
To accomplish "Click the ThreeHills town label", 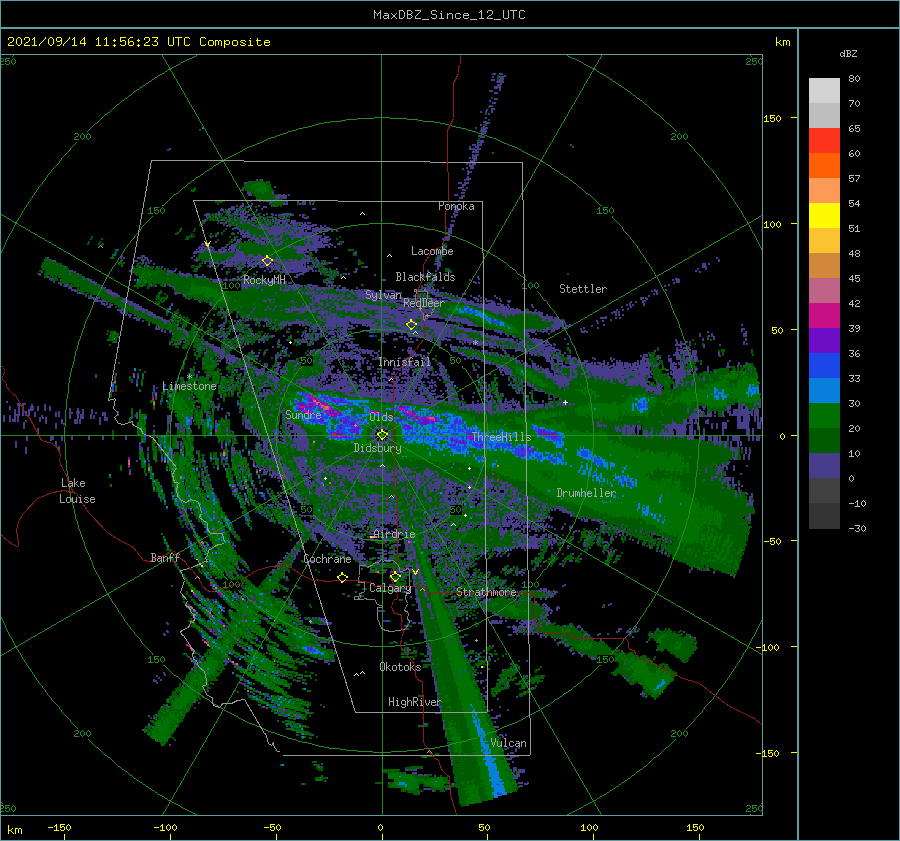I will [501, 437].
